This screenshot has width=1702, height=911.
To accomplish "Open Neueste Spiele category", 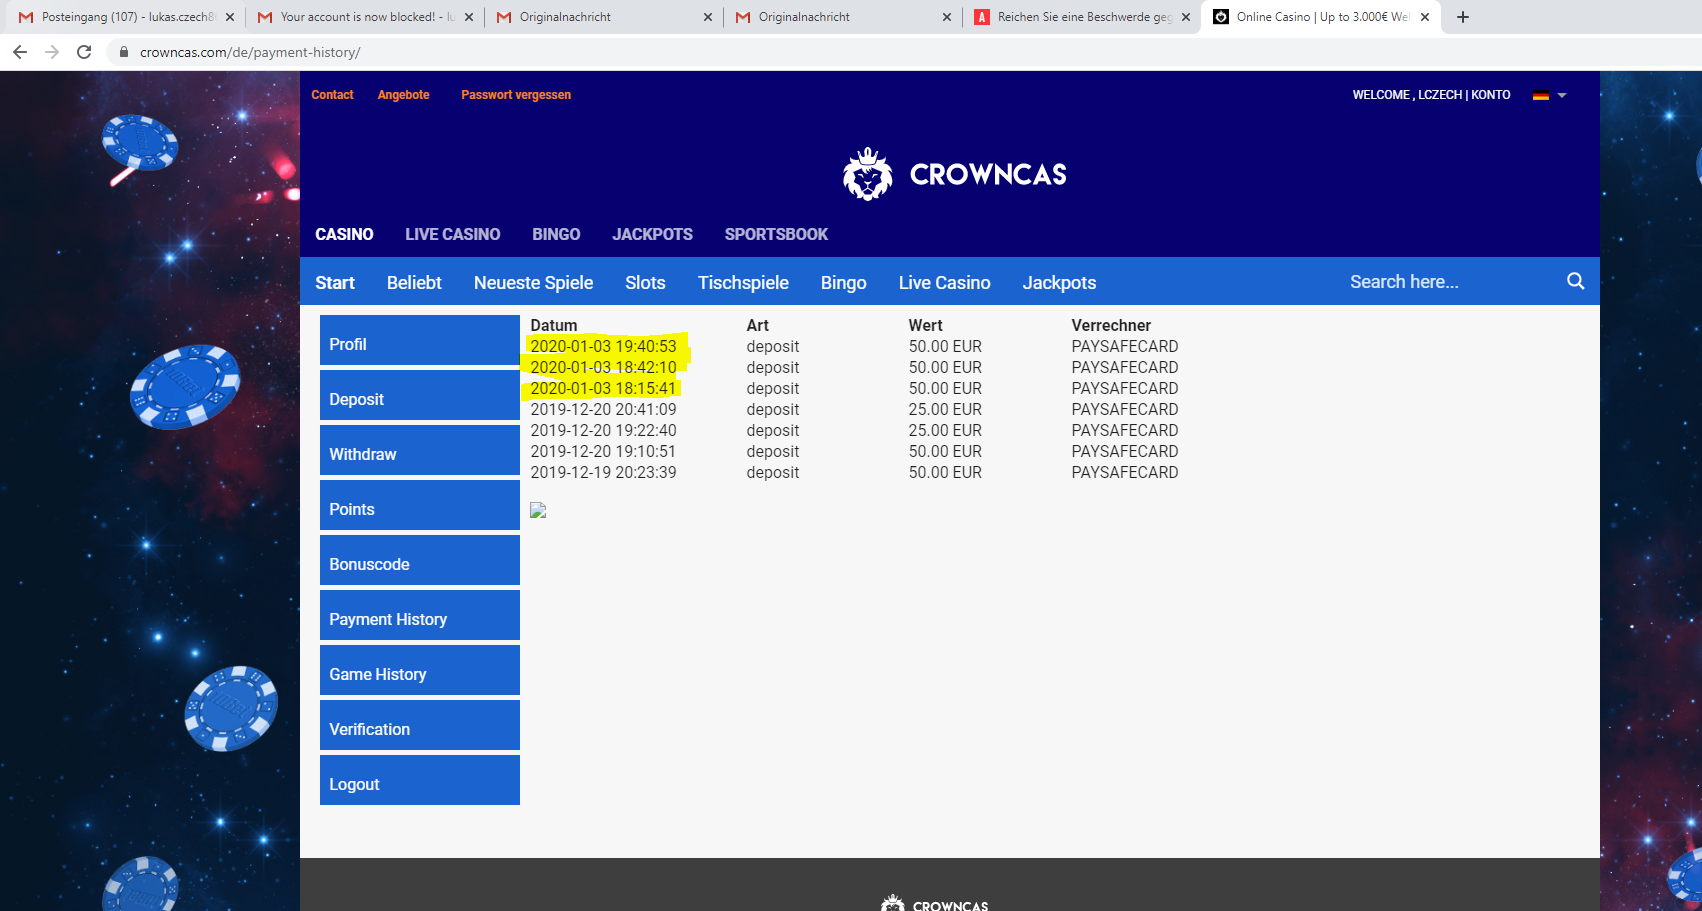I will point(533,283).
